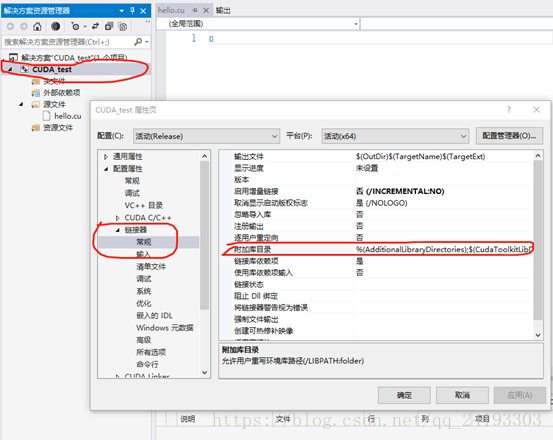This screenshot has width=553, height=440.
Task: Open the Solution Explorer window options arrow
Action: [x=122, y=11]
